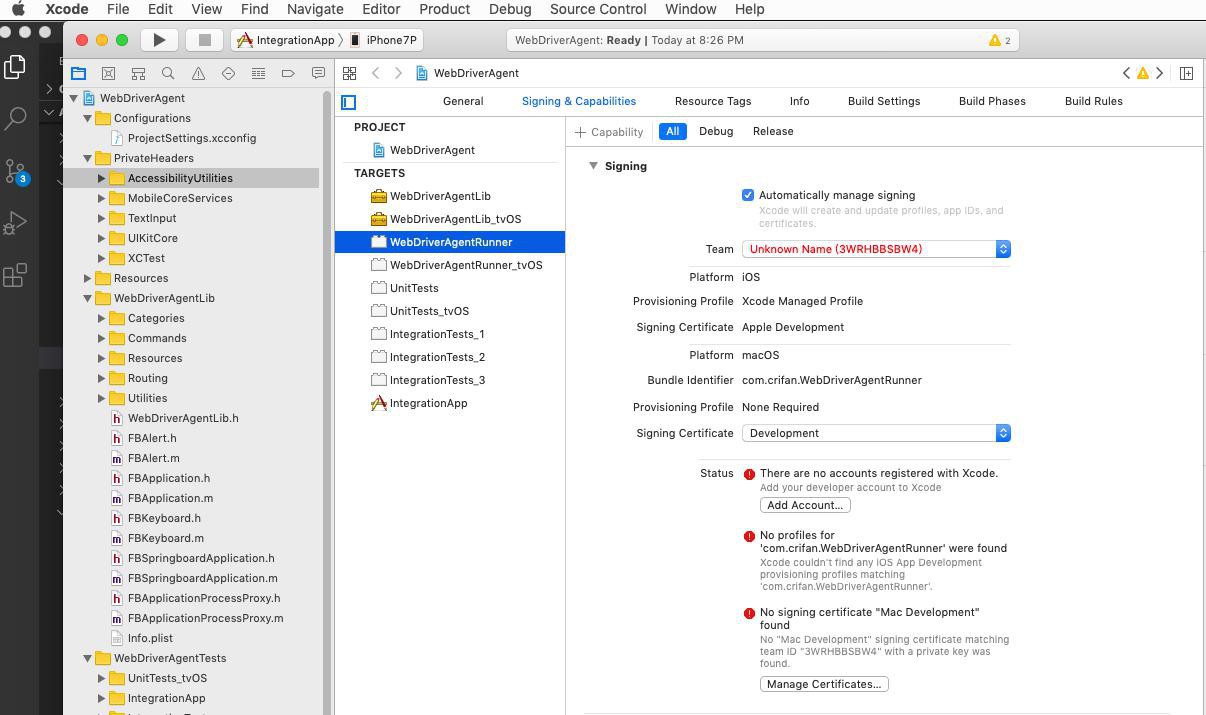This screenshot has width=1206, height=715.
Task: Open the related items grid menu
Action: (349, 73)
